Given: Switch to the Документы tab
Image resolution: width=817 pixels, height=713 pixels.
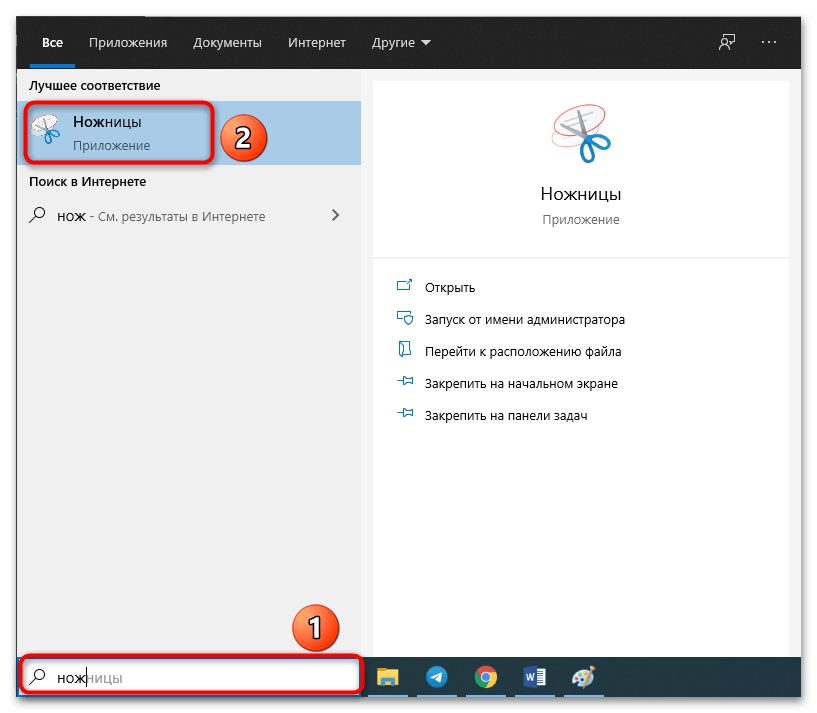Looking at the screenshot, I should click(227, 43).
